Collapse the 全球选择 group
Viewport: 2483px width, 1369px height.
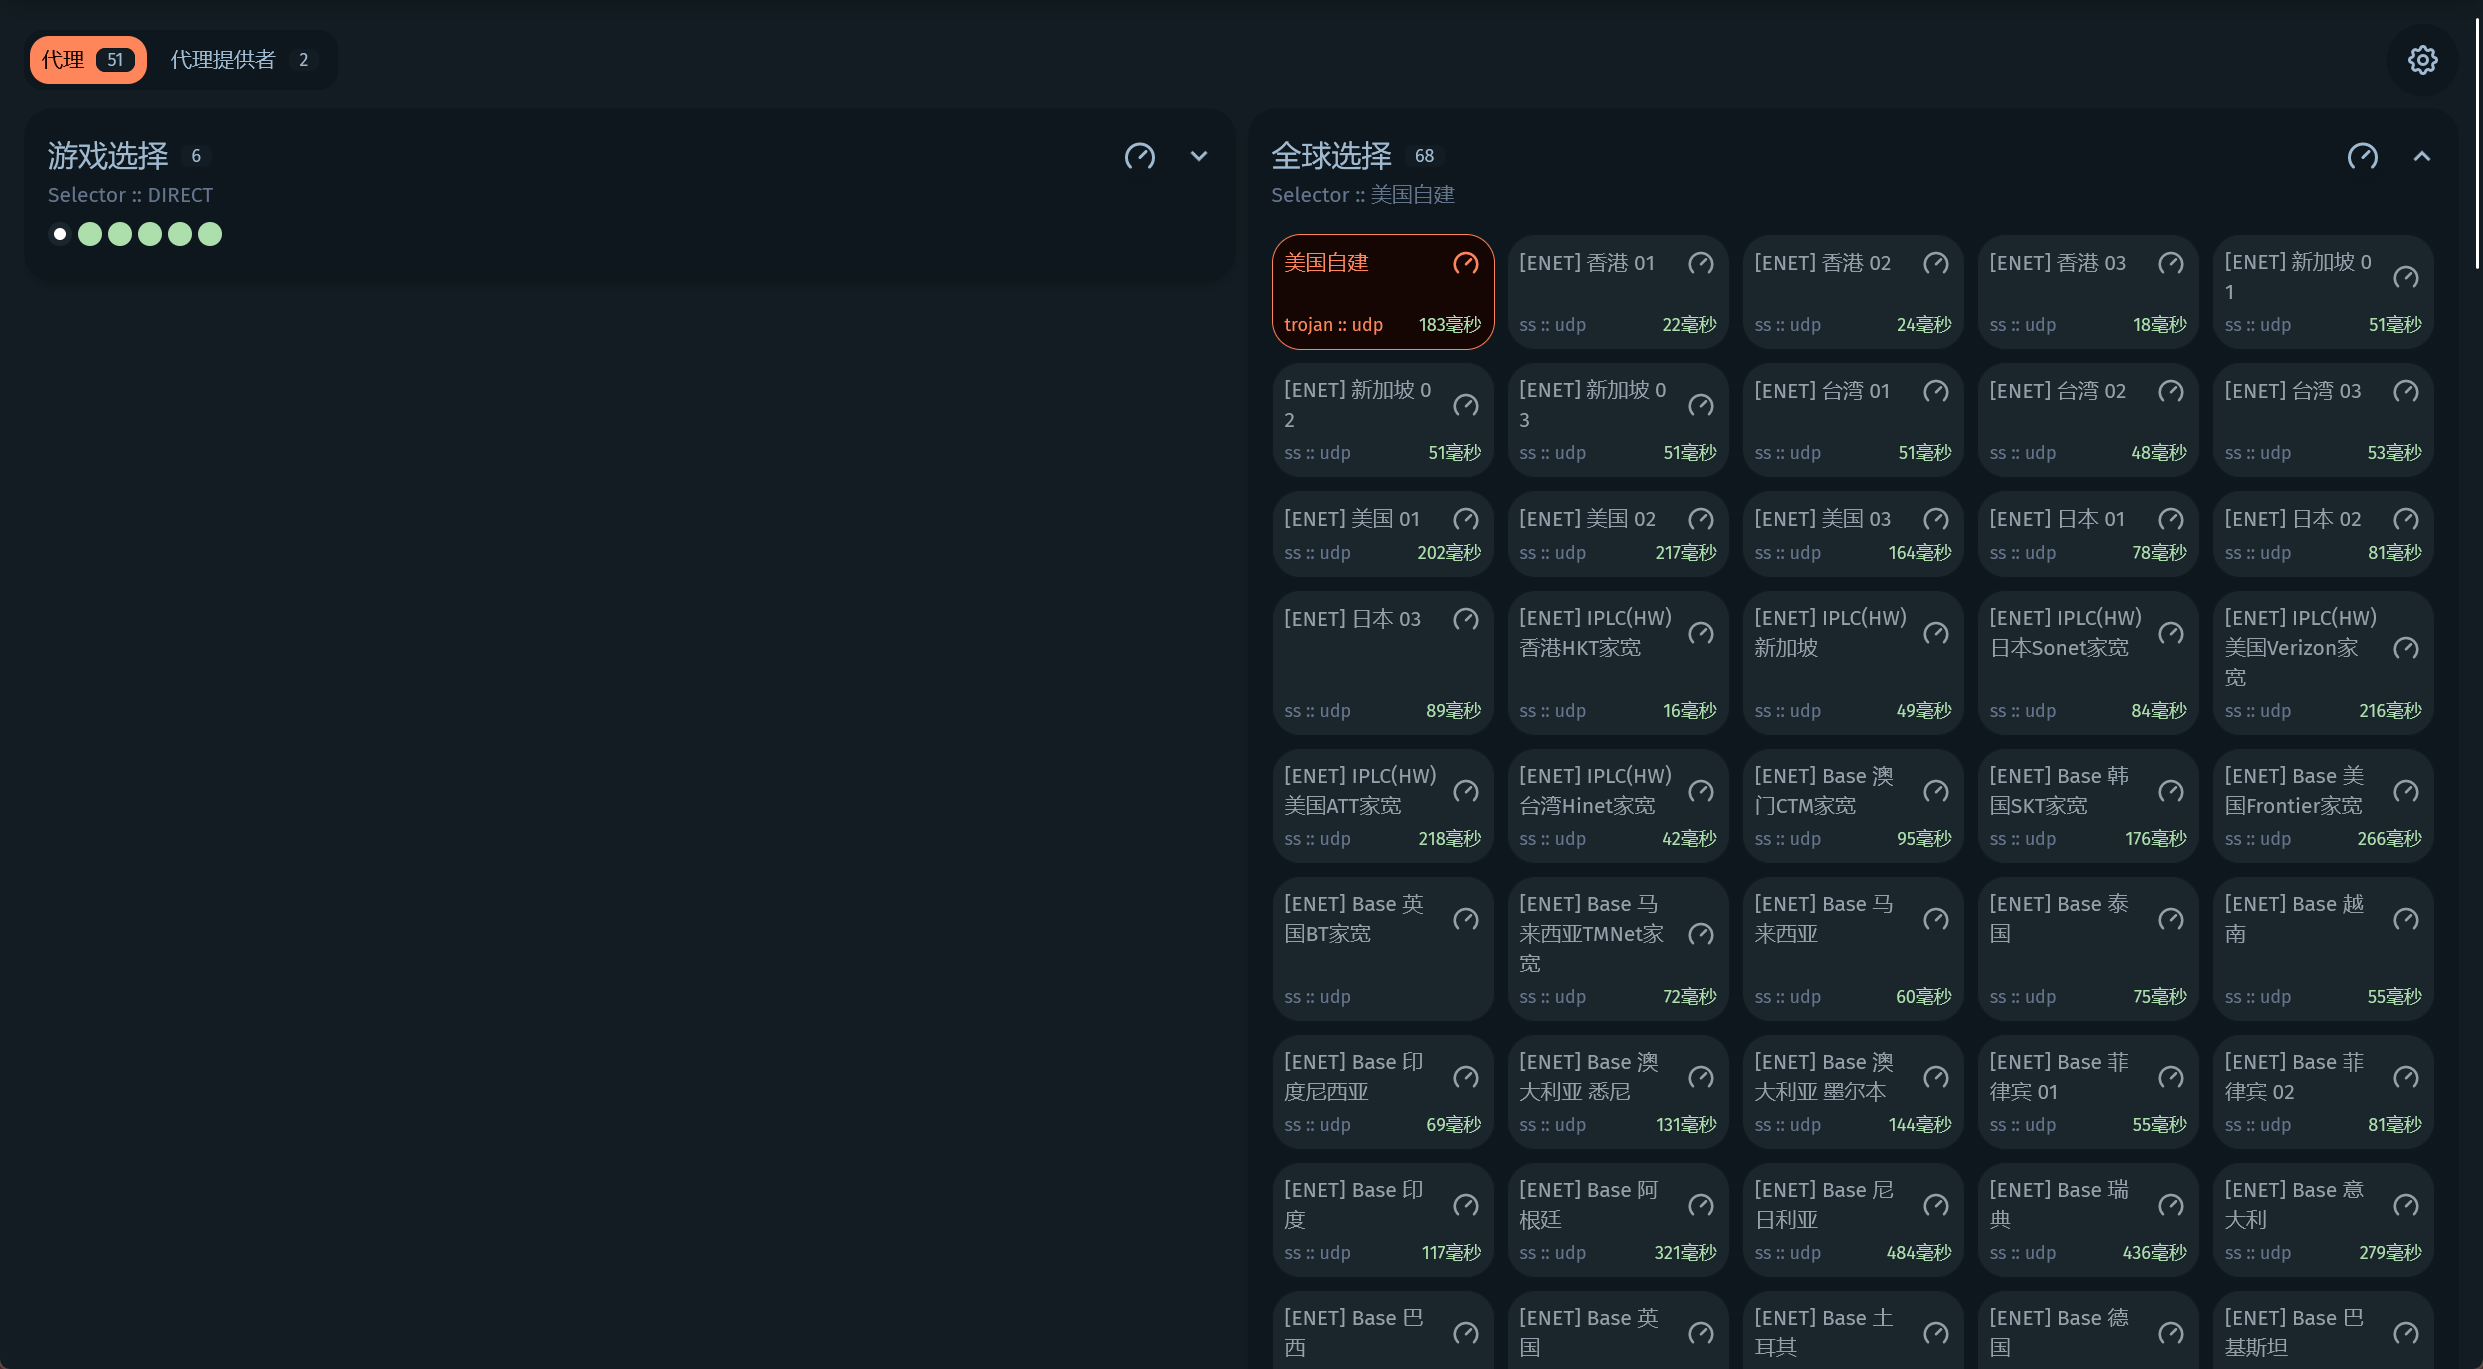click(2421, 156)
